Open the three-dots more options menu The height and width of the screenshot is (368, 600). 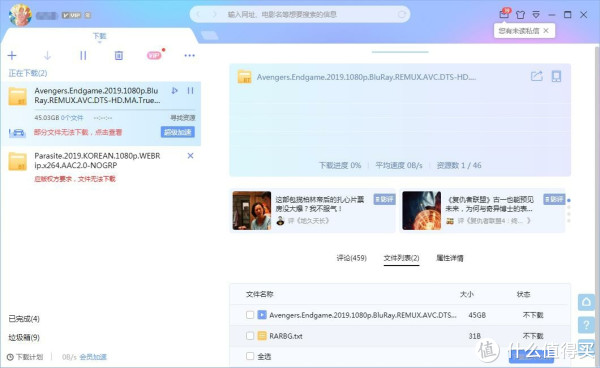coord(189,56)
